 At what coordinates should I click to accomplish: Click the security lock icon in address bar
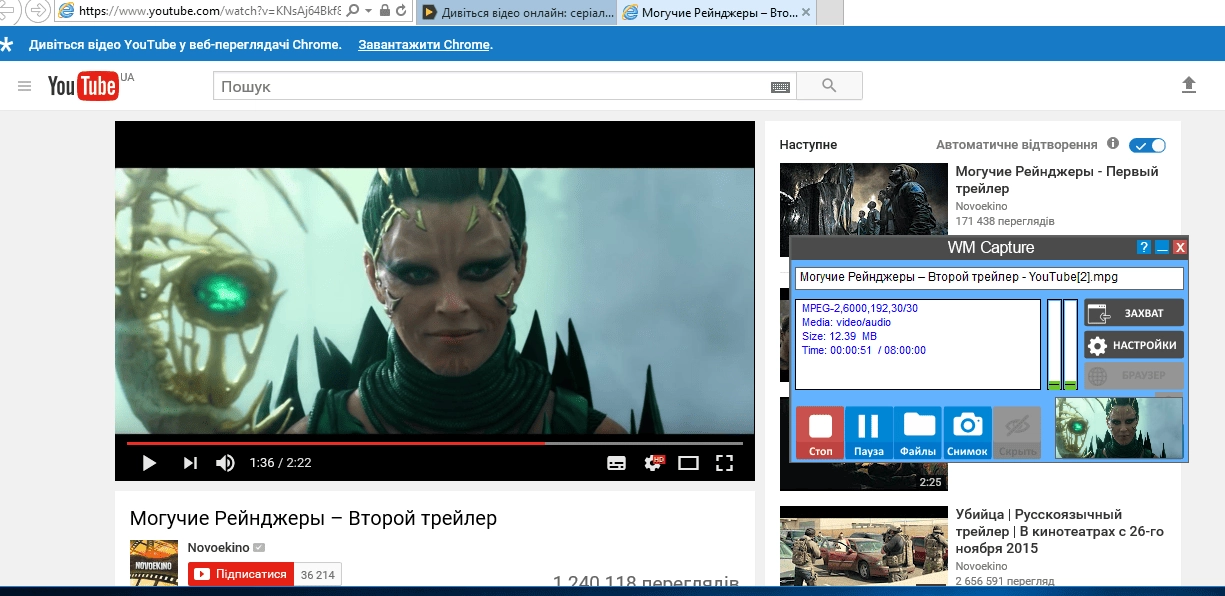click(x=383, y=11)
